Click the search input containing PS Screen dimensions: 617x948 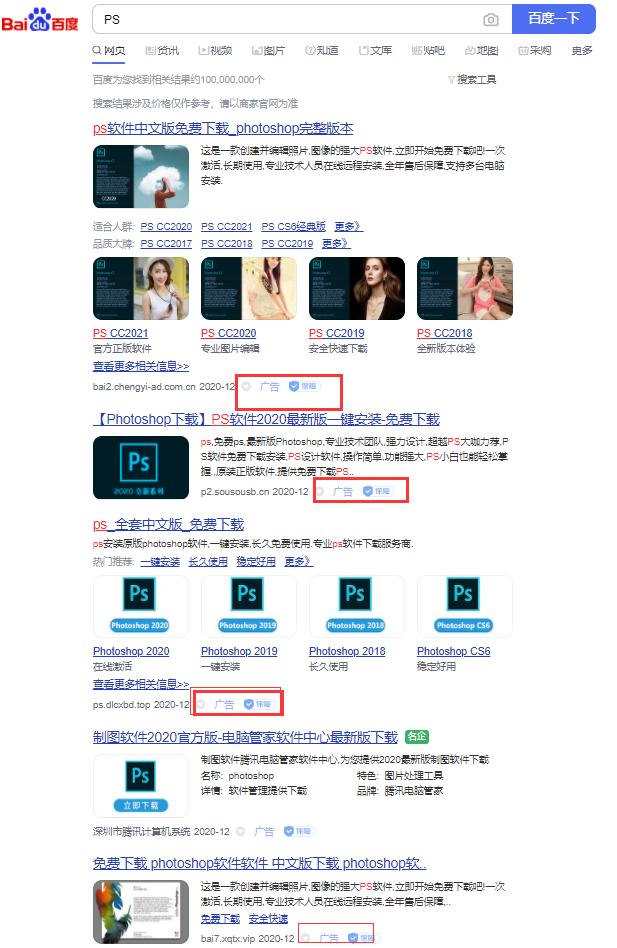pos(285,19)
